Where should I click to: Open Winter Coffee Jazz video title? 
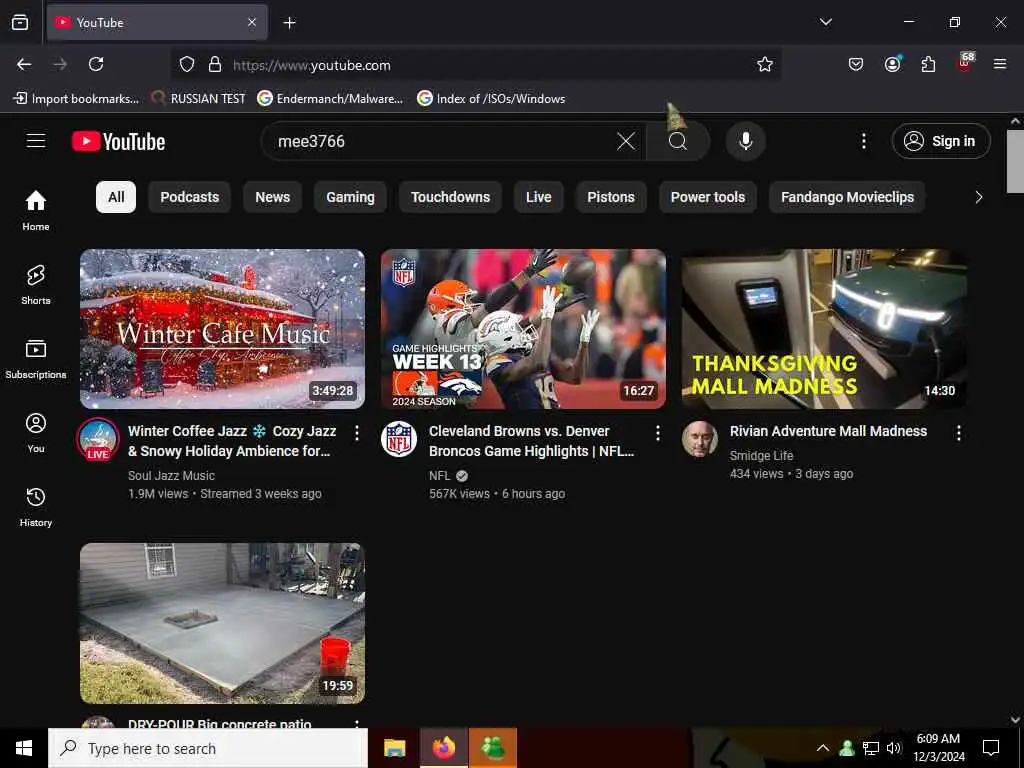[232, 441]
